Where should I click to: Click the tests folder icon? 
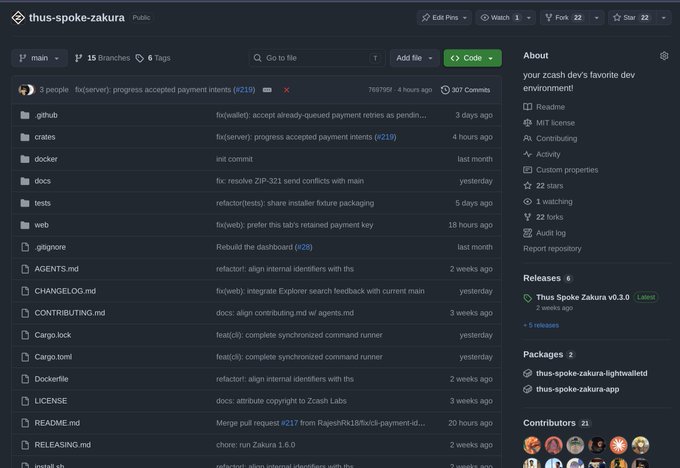tap(25, 203)
